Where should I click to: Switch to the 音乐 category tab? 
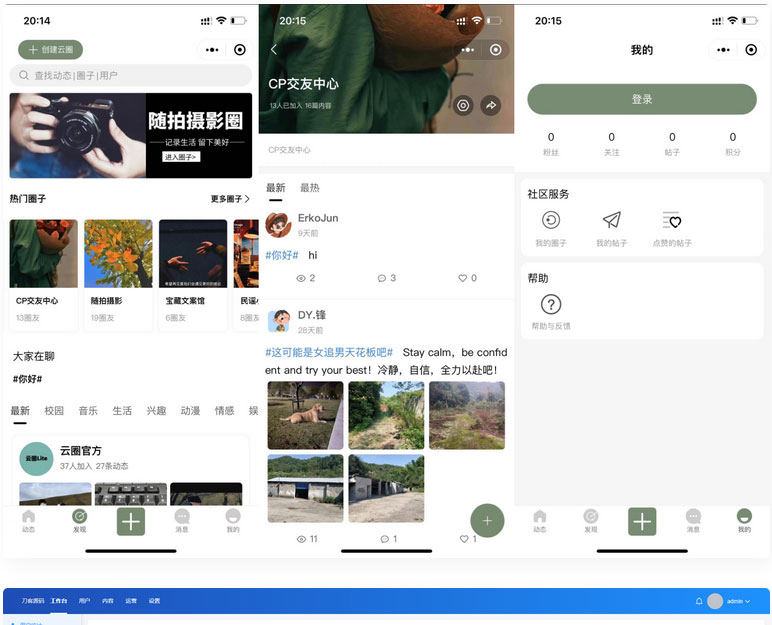pyautogui.click(x=88, y=410)
